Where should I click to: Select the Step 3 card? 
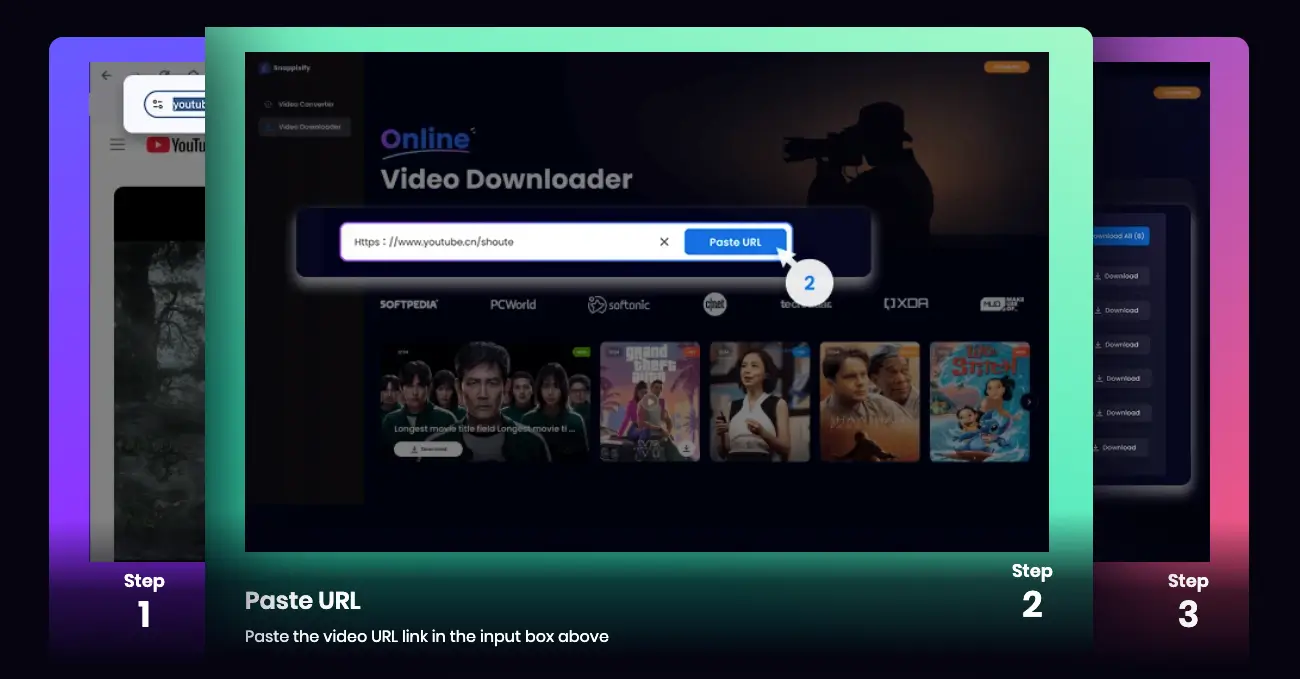click(x=1187, y=600)
